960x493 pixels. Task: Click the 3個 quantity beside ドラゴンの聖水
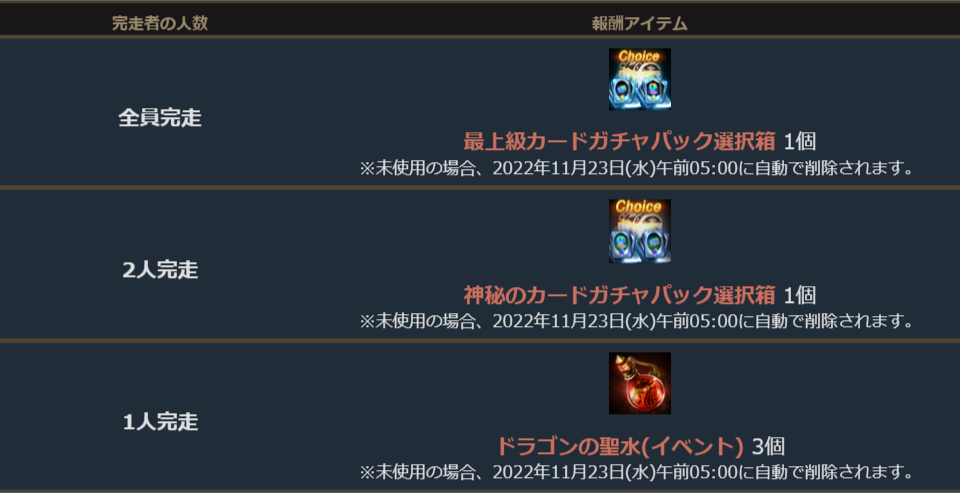[768, 447]
